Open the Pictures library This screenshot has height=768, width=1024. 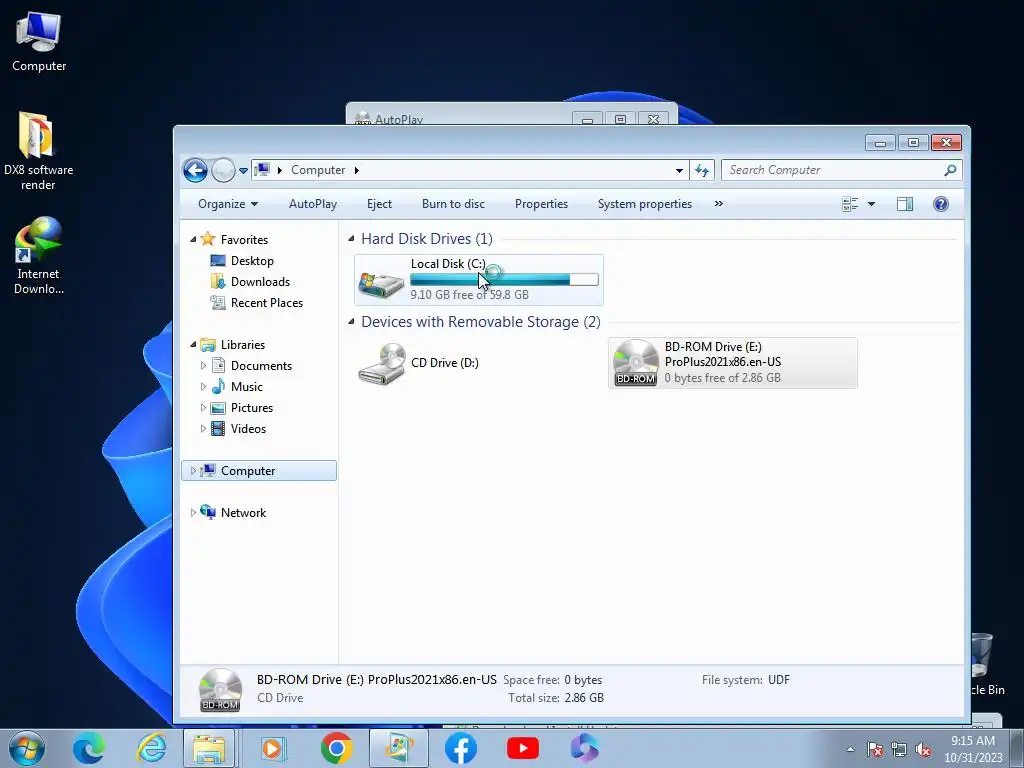[x=251, y=408]
